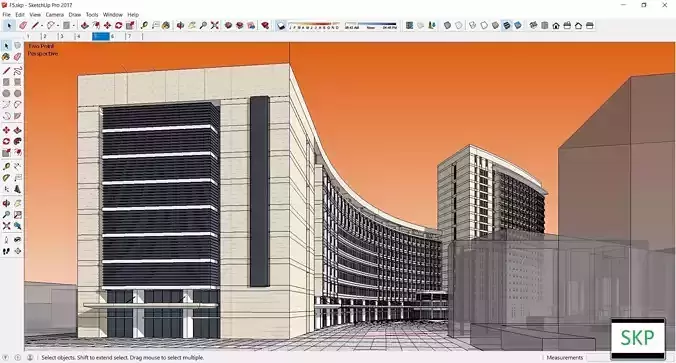Select the Walk footprints tool
This screenshot has width=676, height=363.
(6, 251)
